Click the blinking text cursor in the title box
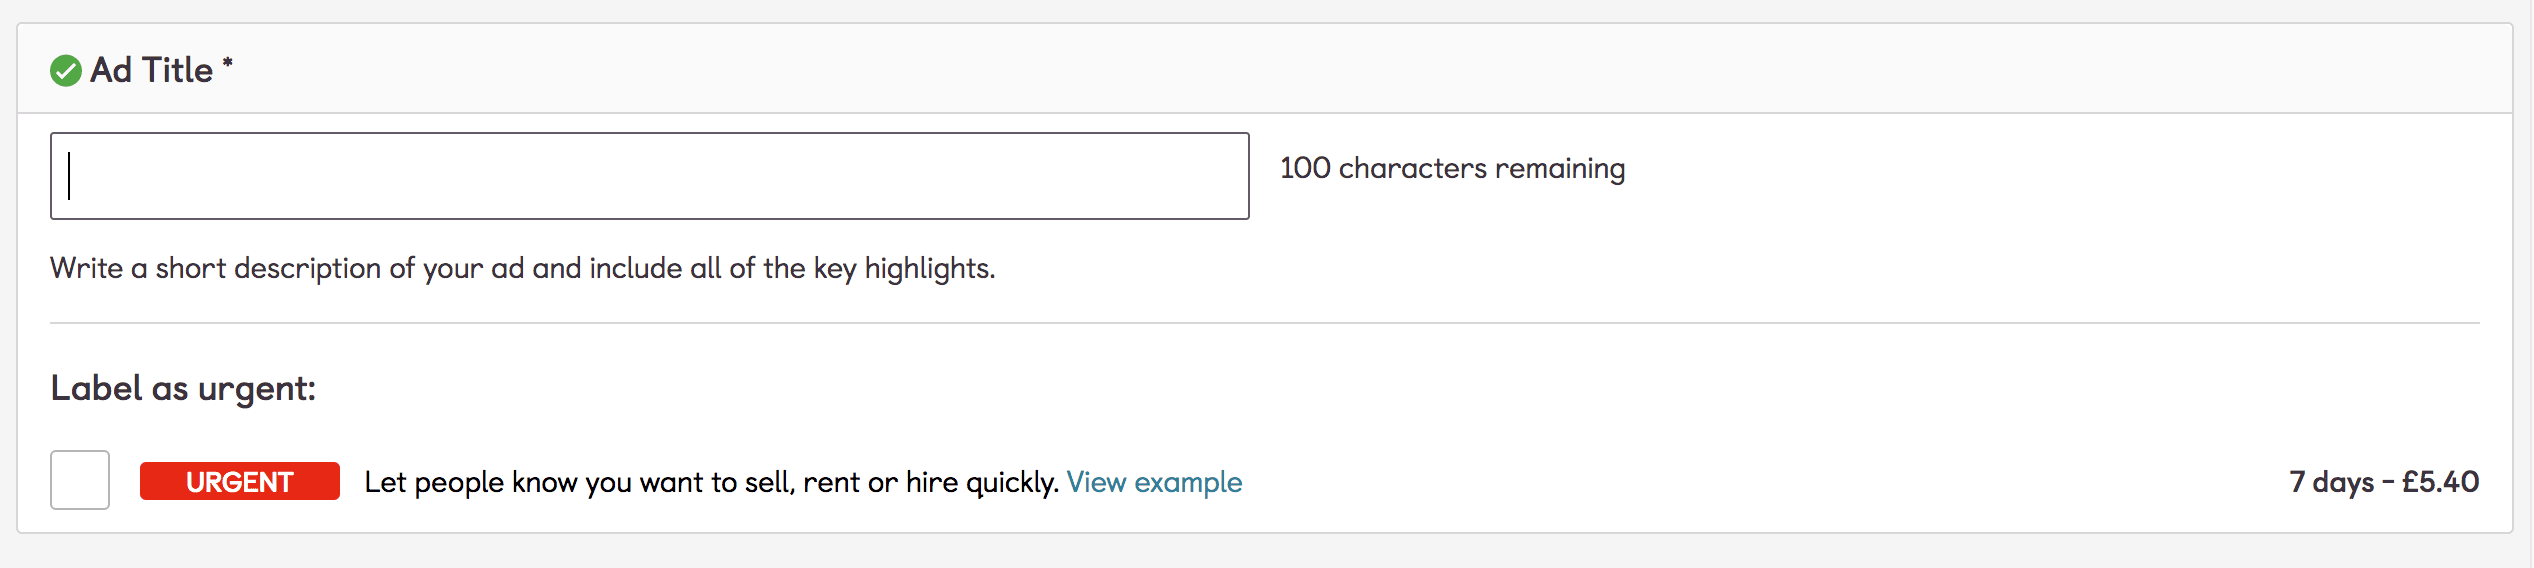 pos(69,176)
